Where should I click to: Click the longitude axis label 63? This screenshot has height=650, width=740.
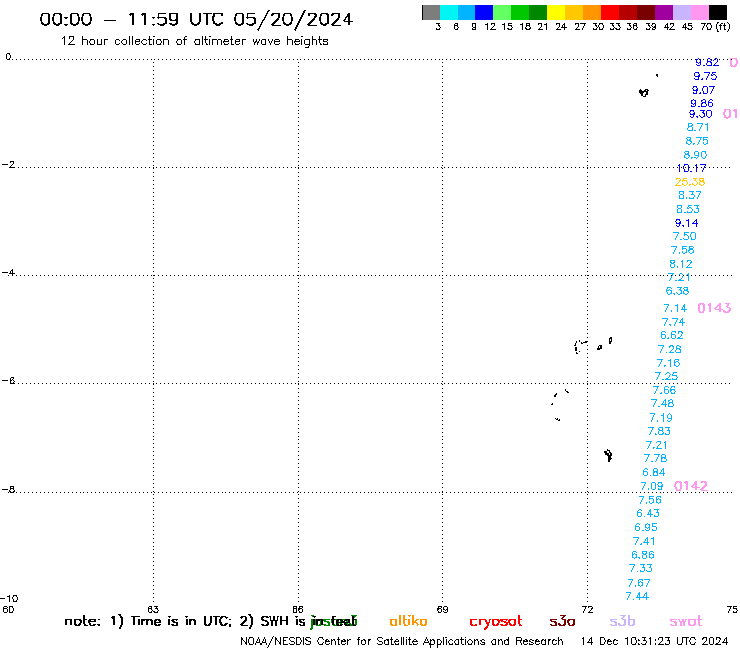tap(153, 609)
